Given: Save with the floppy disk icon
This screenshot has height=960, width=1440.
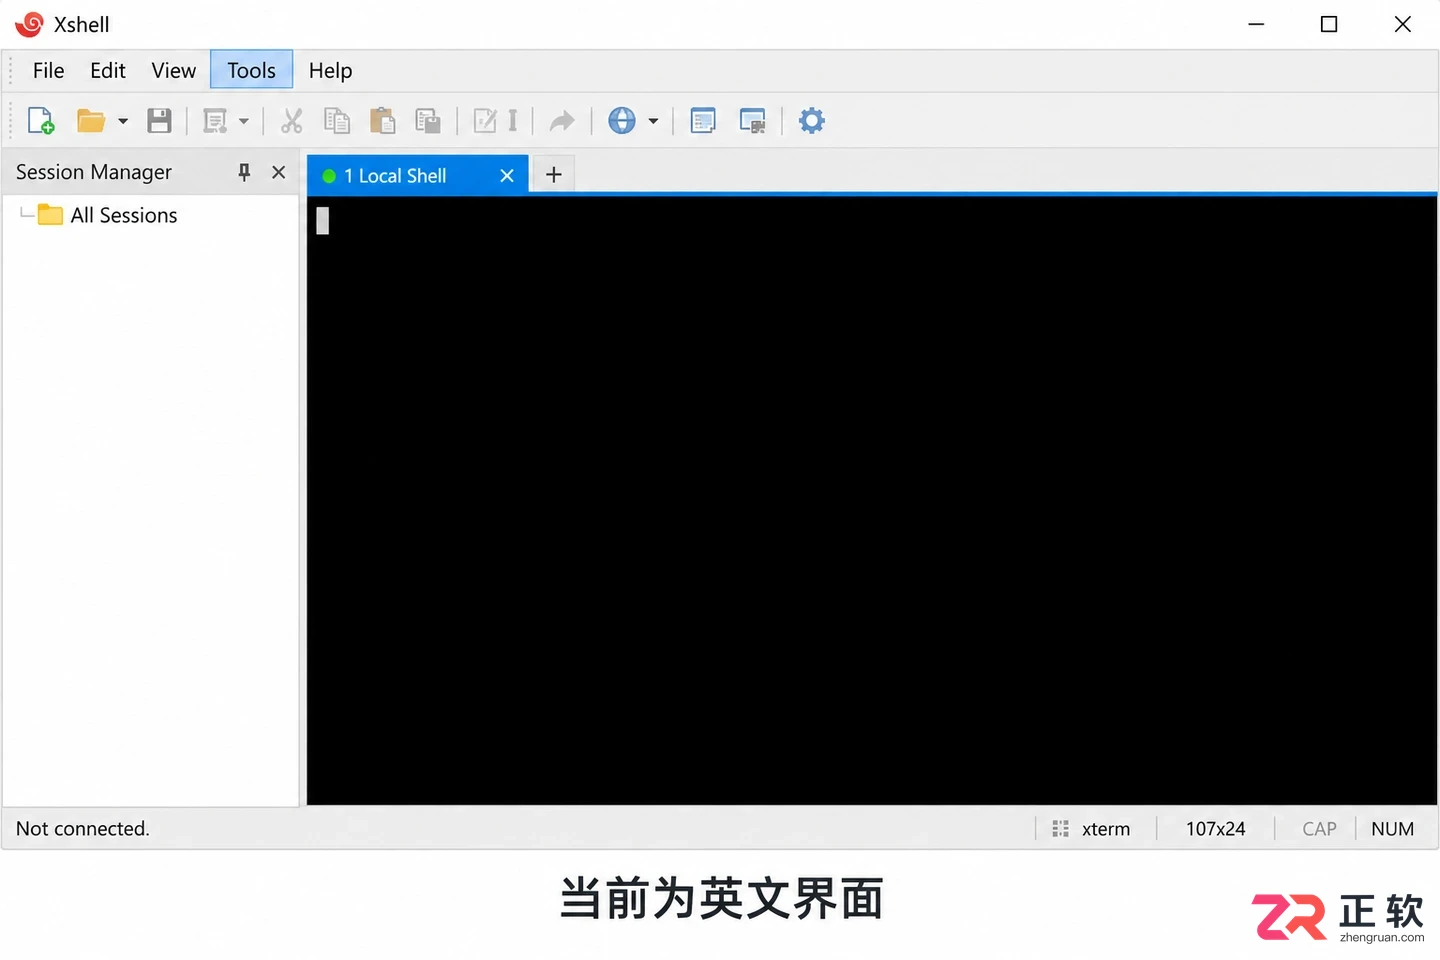Looking at the screenshot, I should 159,121.
